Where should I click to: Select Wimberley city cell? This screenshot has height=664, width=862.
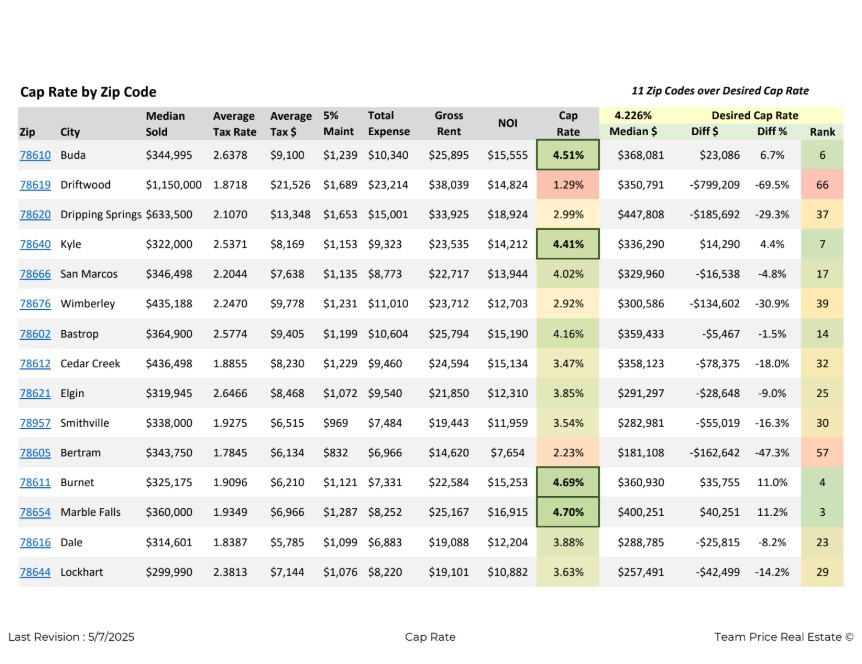click(87, 303)
